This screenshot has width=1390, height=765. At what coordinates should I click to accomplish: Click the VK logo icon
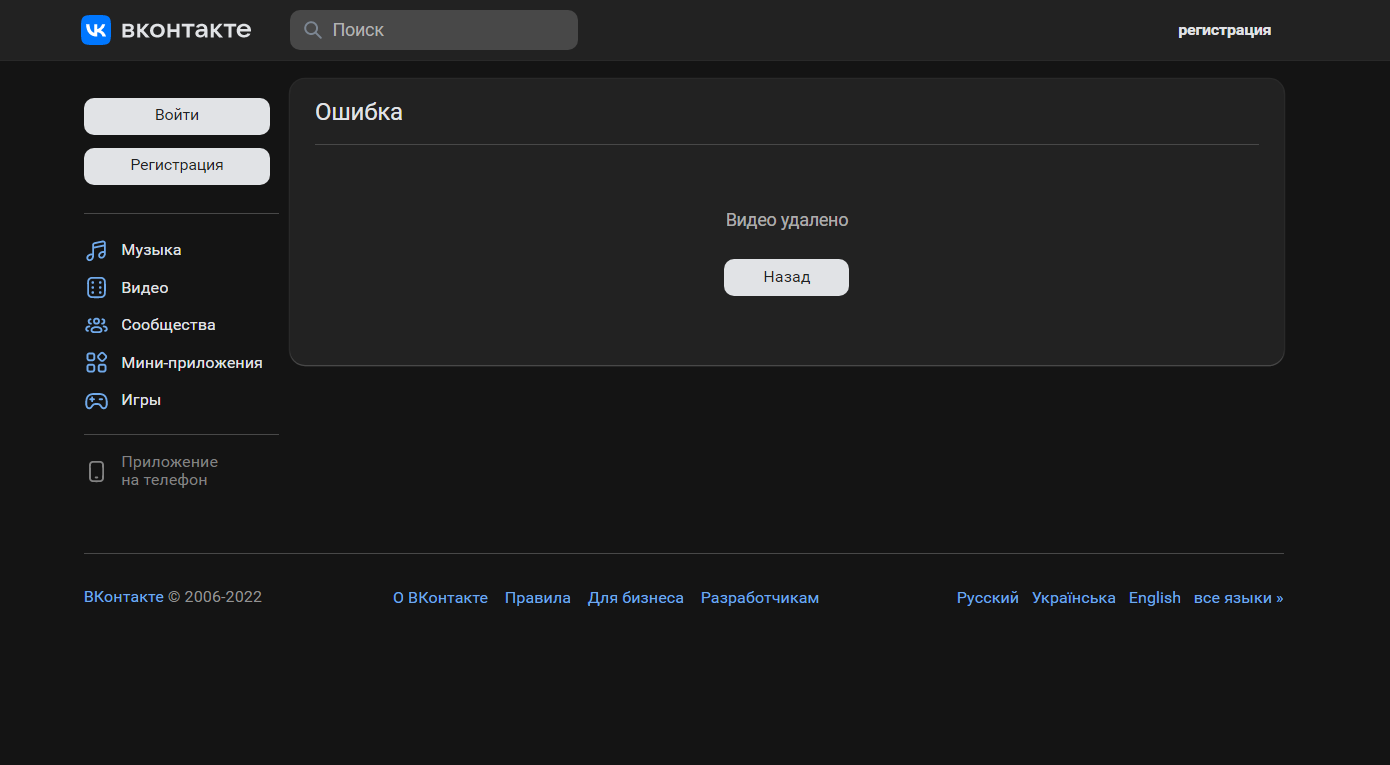click(x=96, y=30)
